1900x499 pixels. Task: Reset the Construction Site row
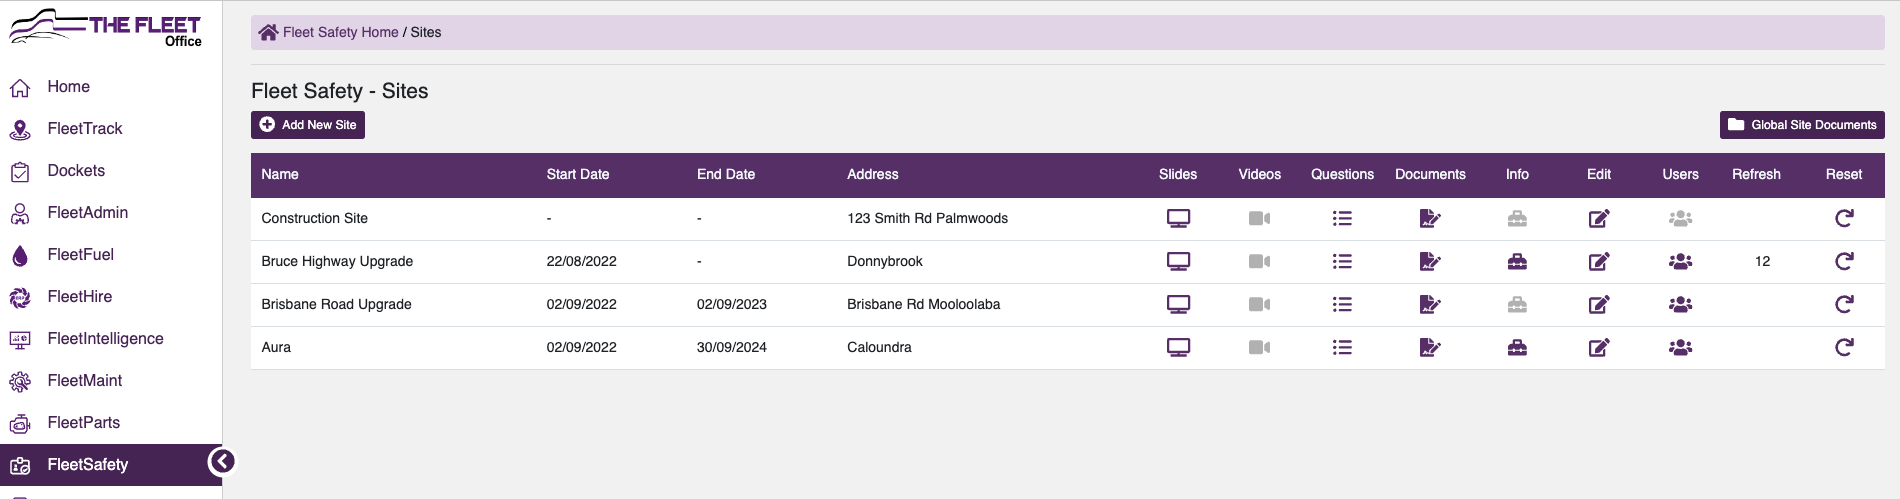[x=1844, y=218]
